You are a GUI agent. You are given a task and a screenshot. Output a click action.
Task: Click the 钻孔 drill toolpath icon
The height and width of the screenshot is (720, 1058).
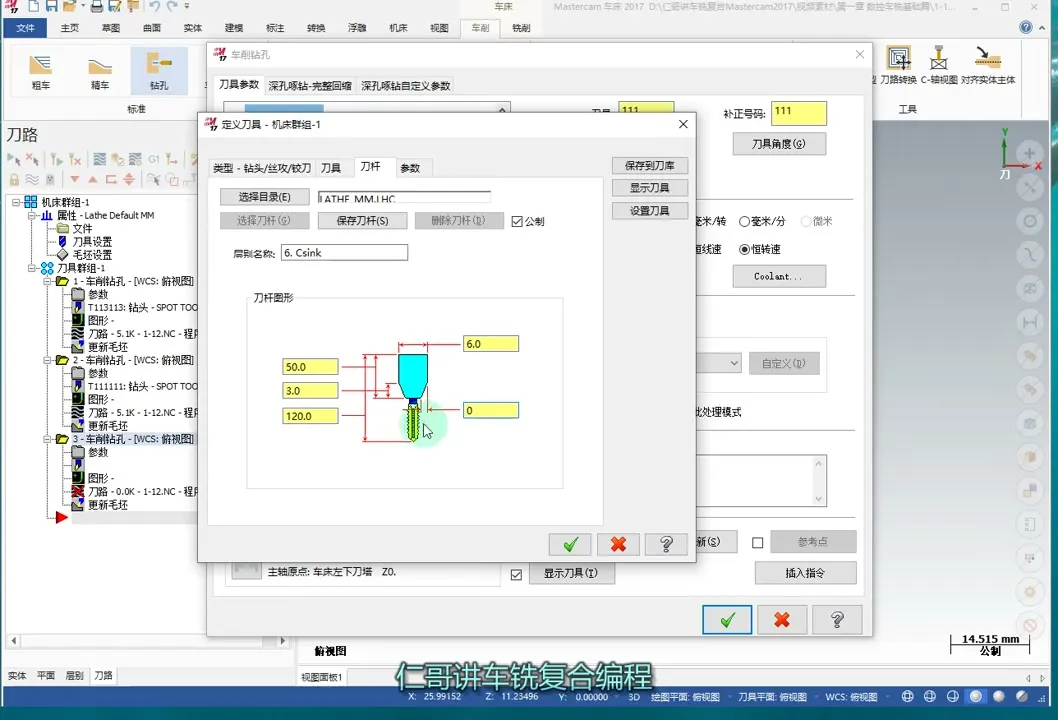pyautogui.click(x=159, y=71)
